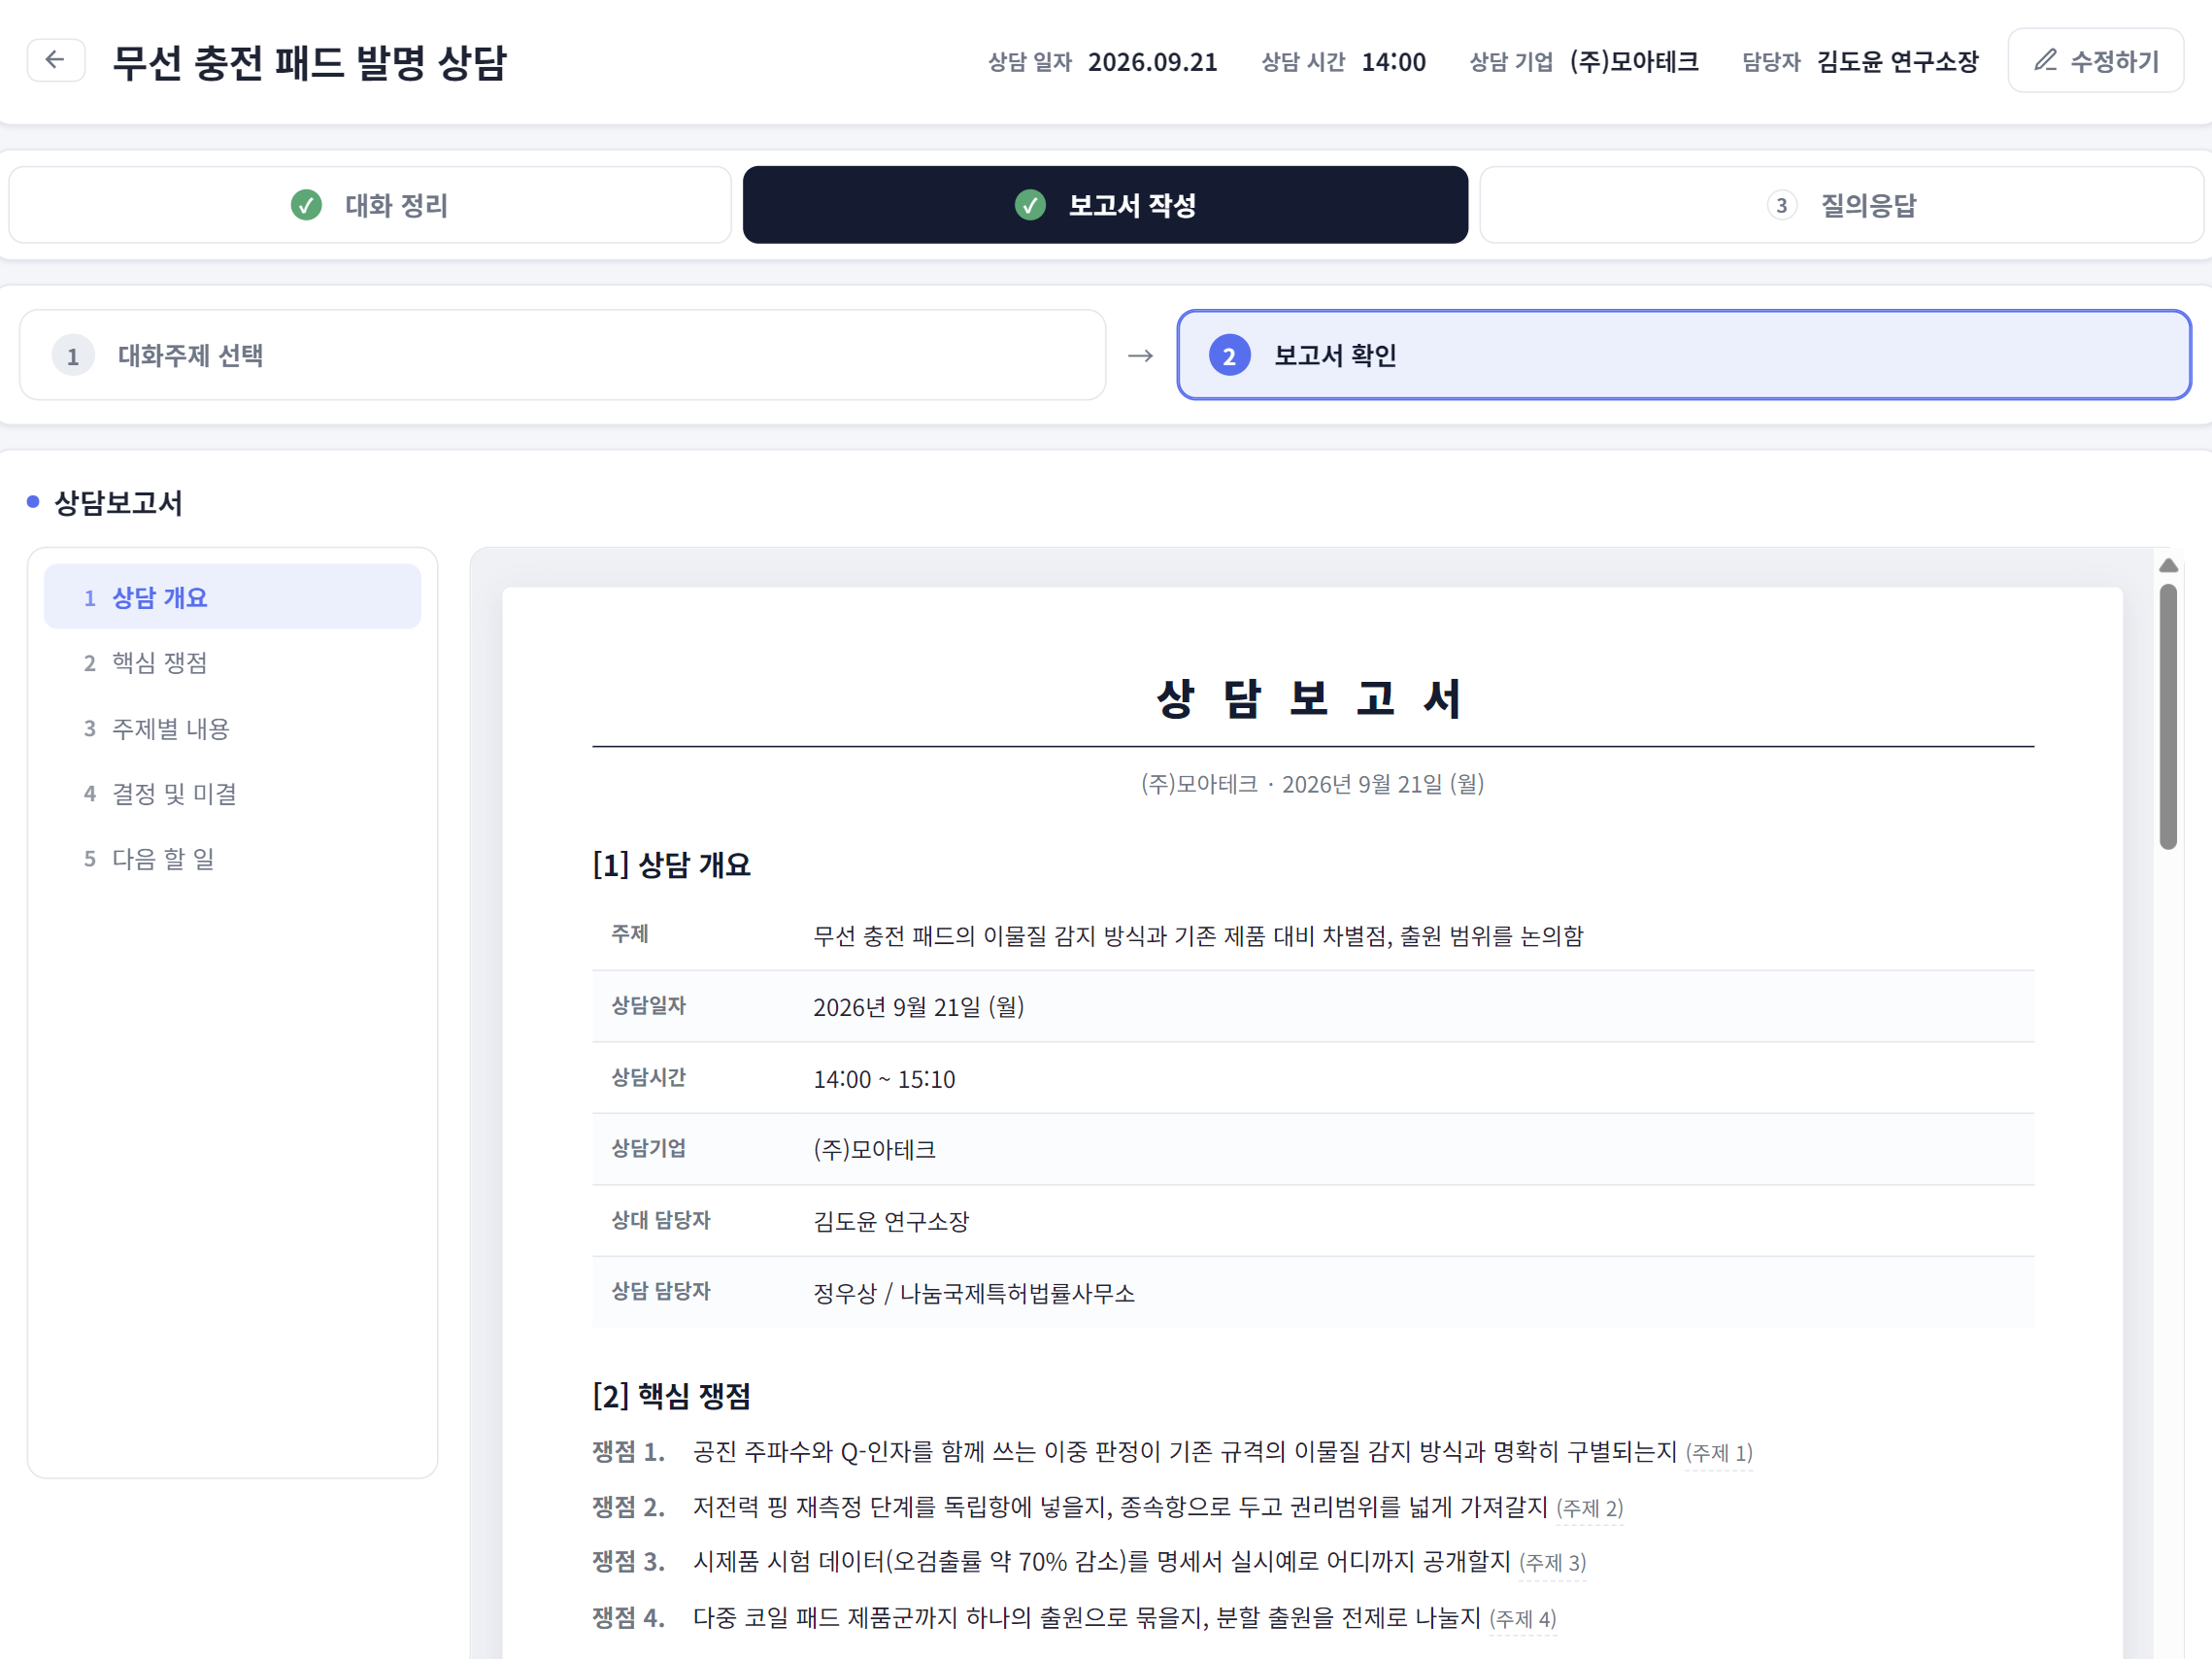Screen dimensions: 2212x1659
Task: Click the 주제 row description text
Action: coord(1198,936)
